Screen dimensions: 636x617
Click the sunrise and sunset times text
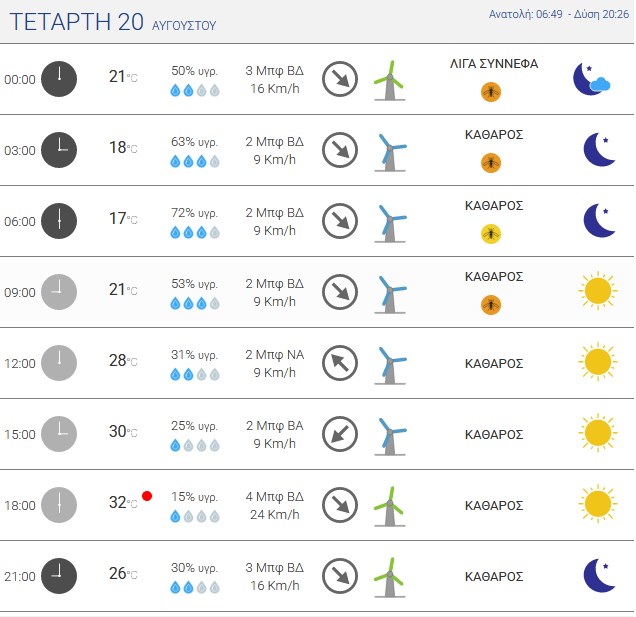click(559, 14)
